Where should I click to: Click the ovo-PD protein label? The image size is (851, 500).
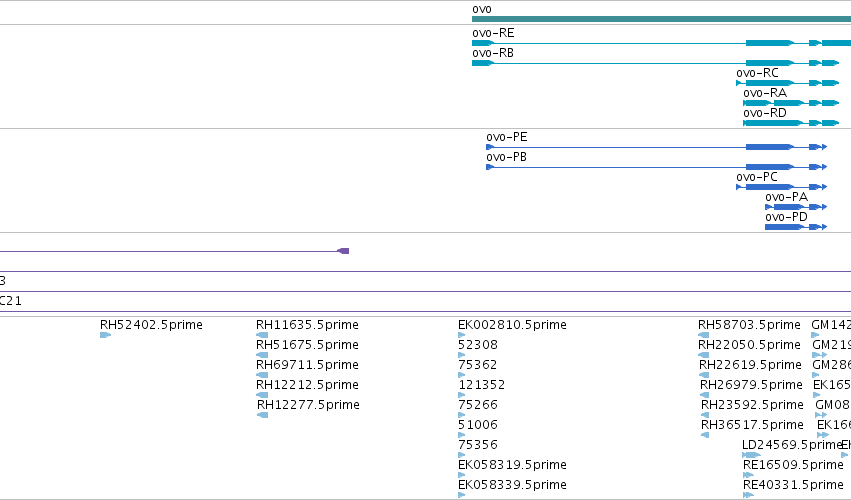(x=786, y=218)
